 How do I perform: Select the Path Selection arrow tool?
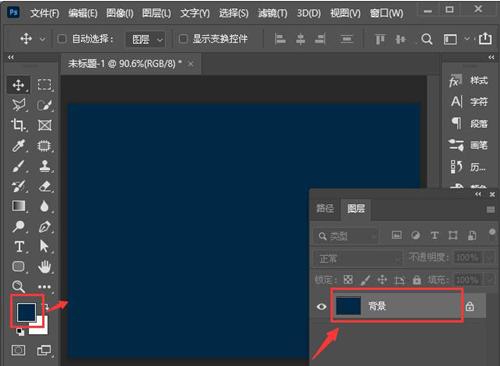click(44, 246)
